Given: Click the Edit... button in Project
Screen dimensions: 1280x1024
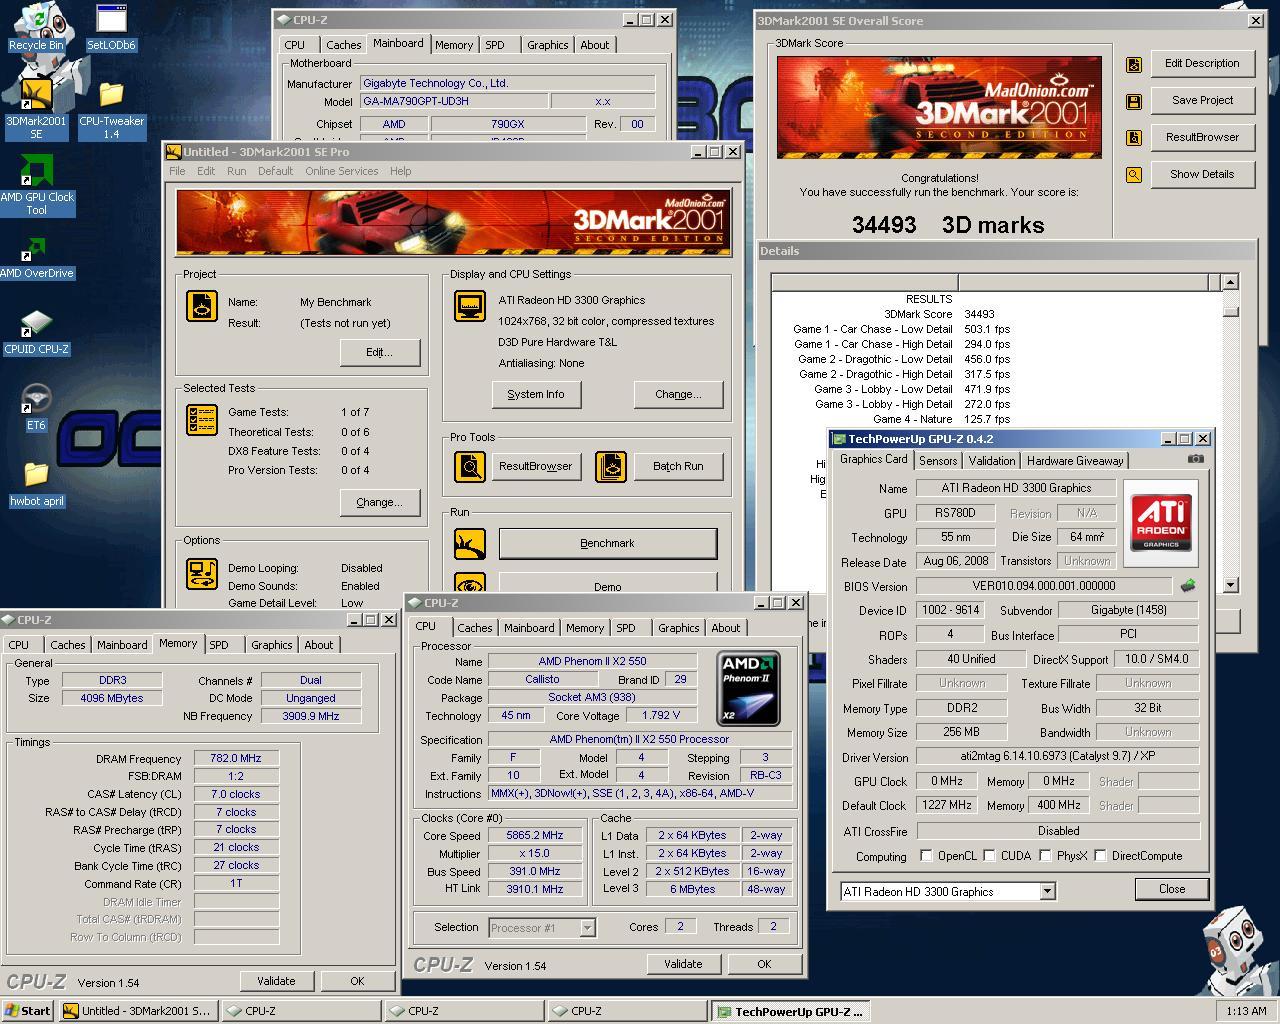Looking at the screenshot, I should click(379, 352).
